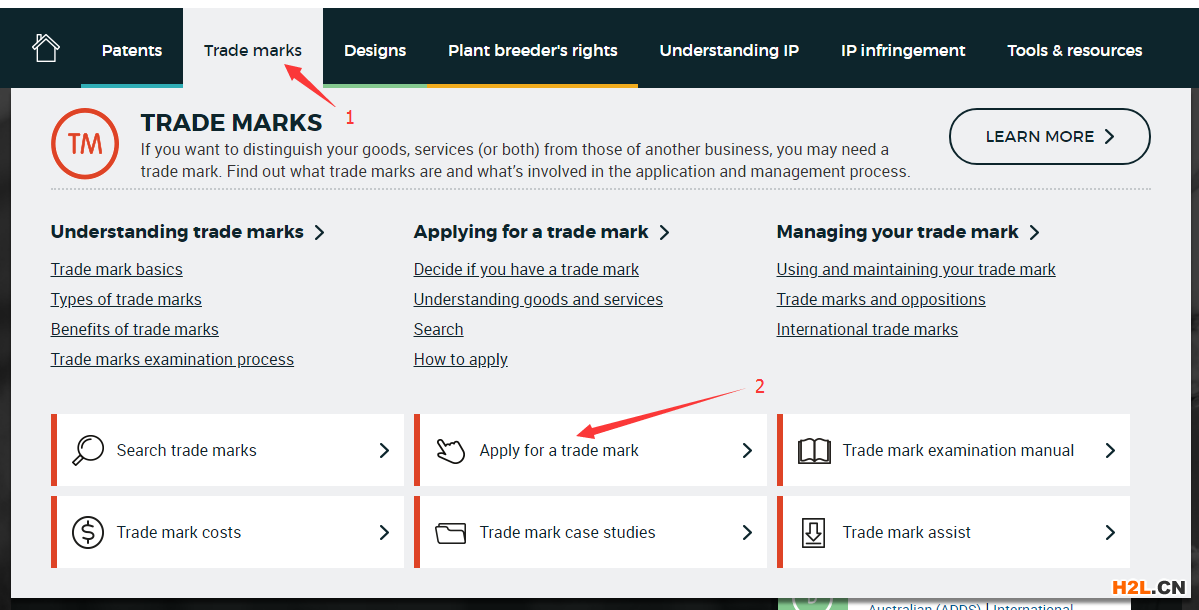1199x610 pixels.
Task: Expand Understanding trade marks heading chevron
Action: tap(320, 232)
